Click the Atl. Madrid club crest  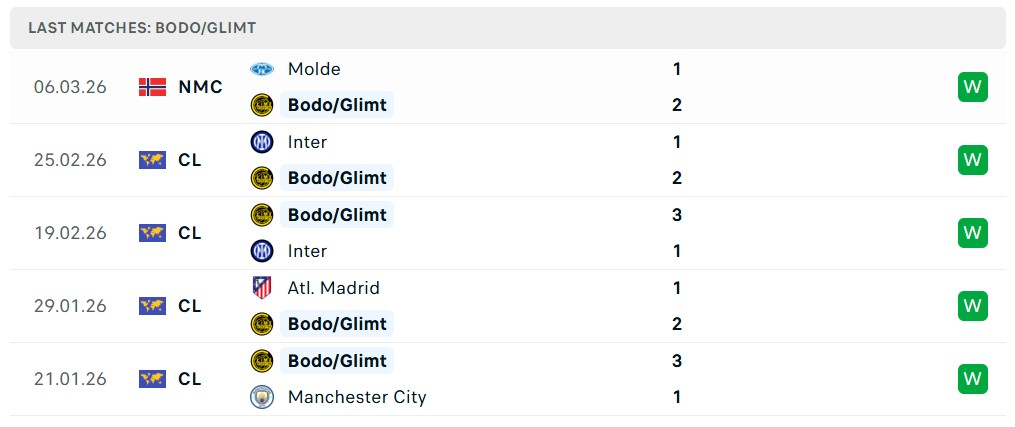click(x=262, y=288)
